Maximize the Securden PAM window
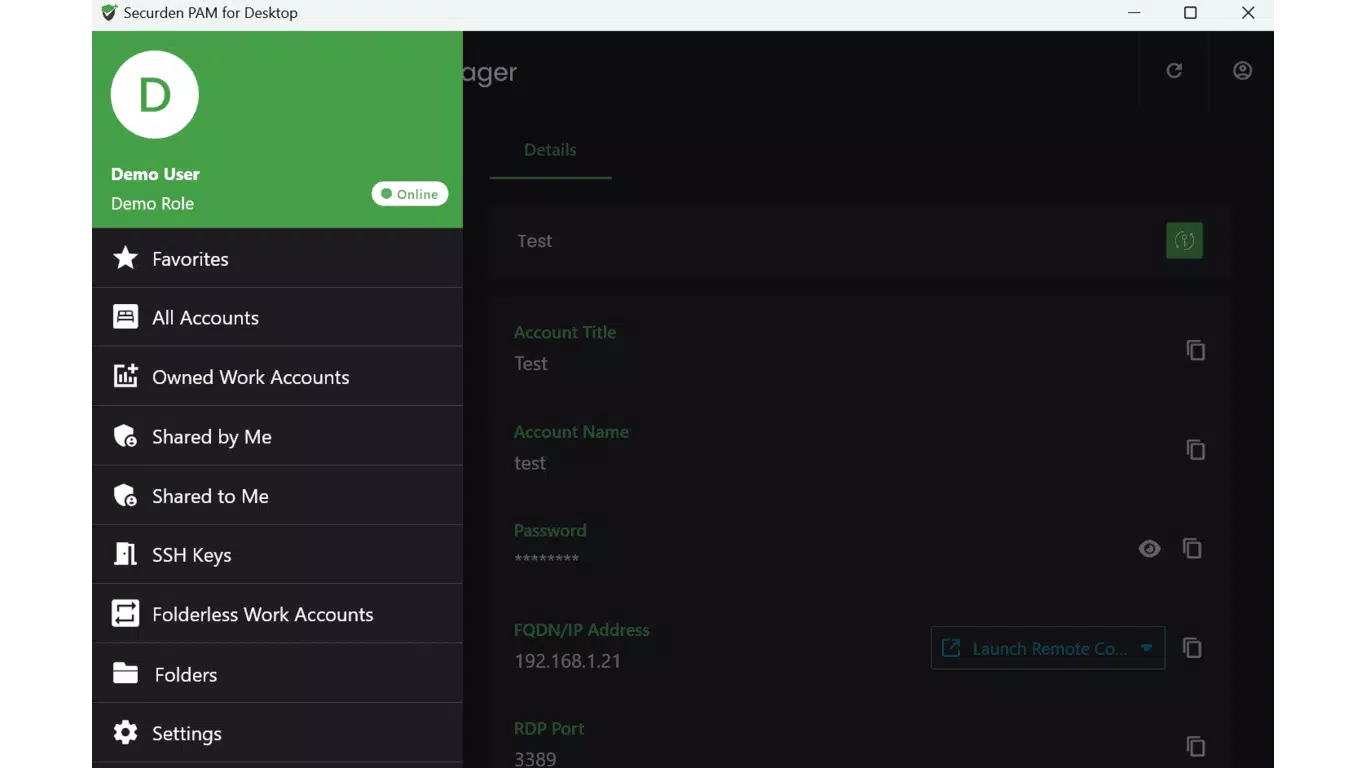This screenshot has width=1366, height=768. click(x=1190, y=13)
